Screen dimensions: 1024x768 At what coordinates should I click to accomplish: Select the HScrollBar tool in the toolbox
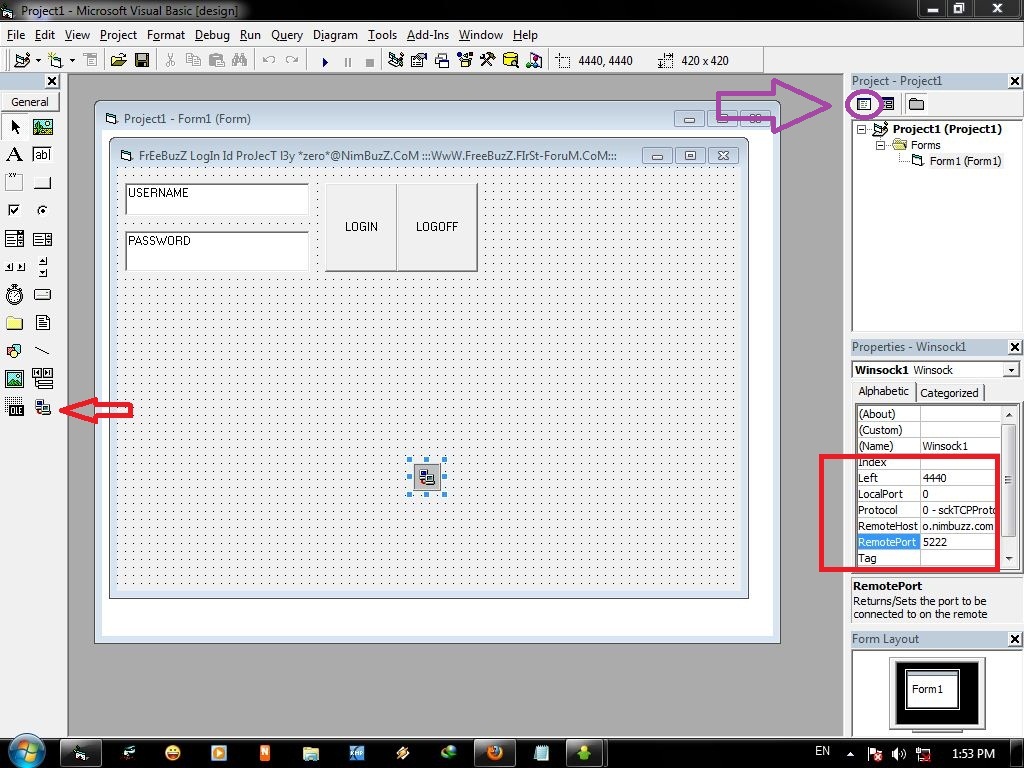(14, 266)
